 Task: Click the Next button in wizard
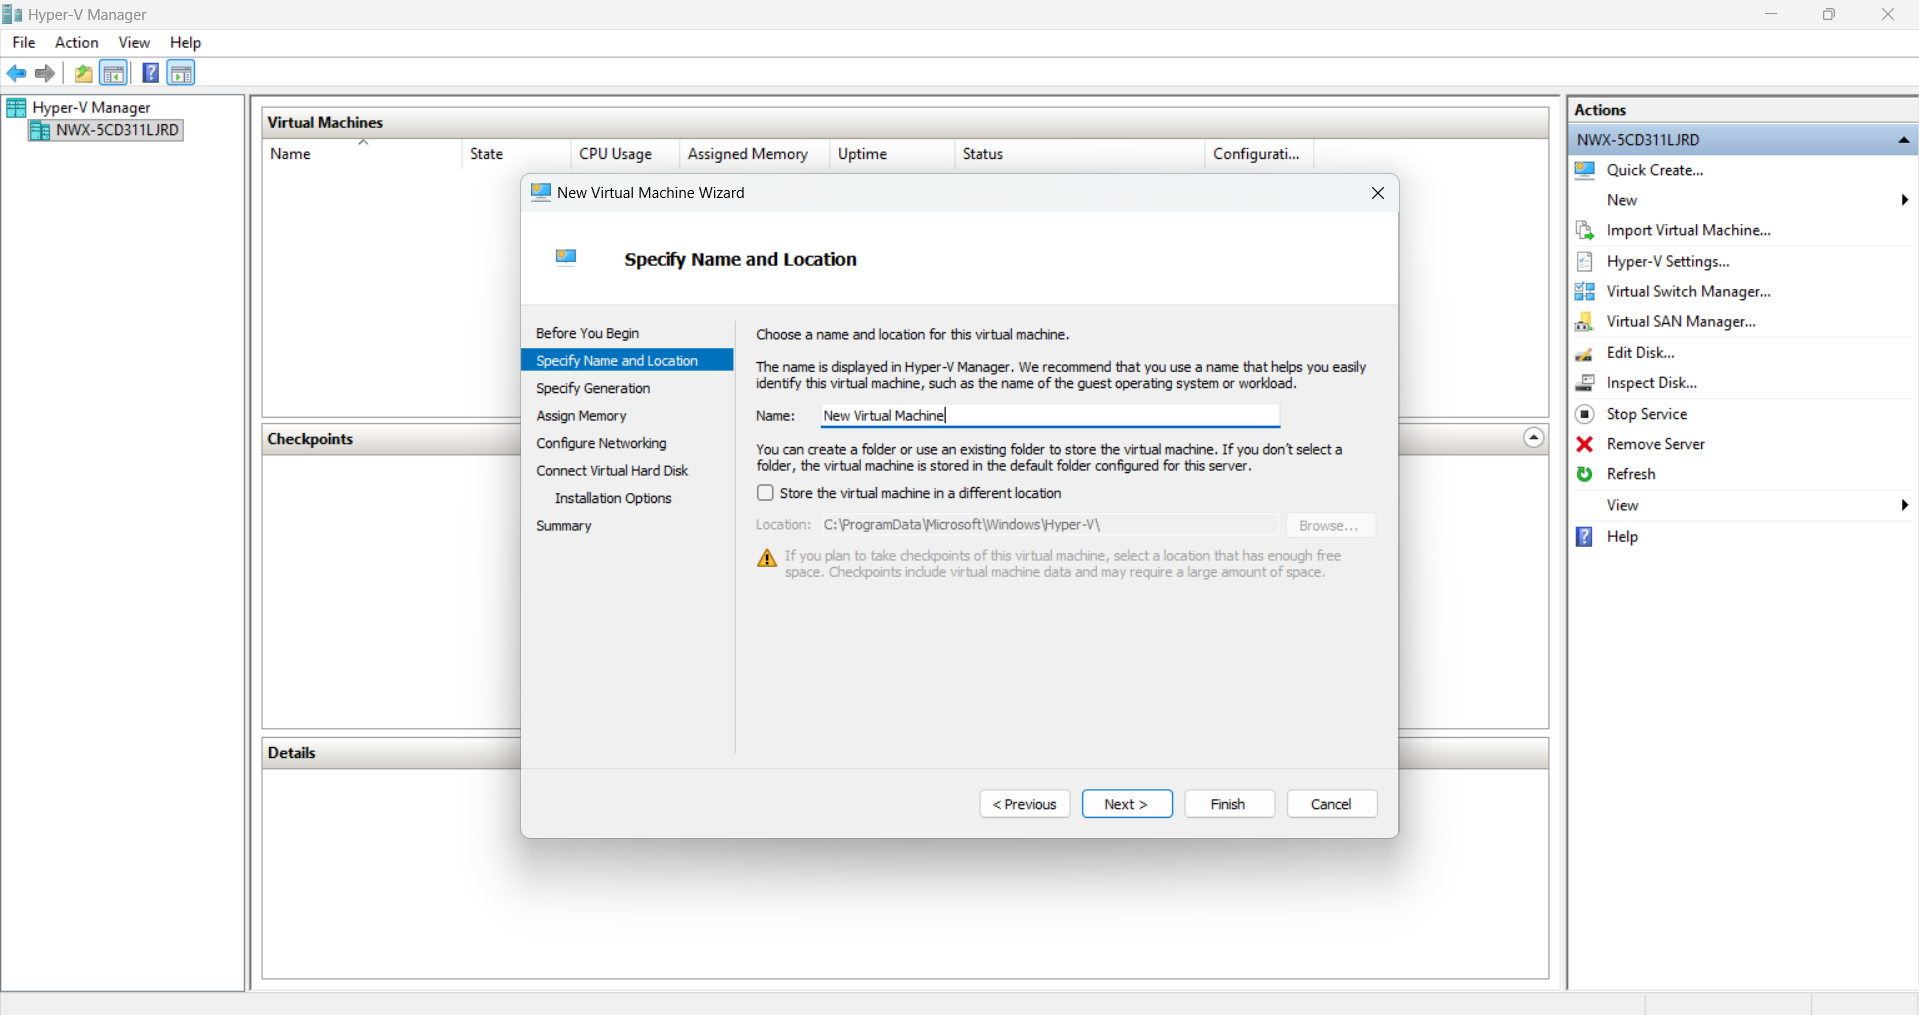tap(1126, 804)
